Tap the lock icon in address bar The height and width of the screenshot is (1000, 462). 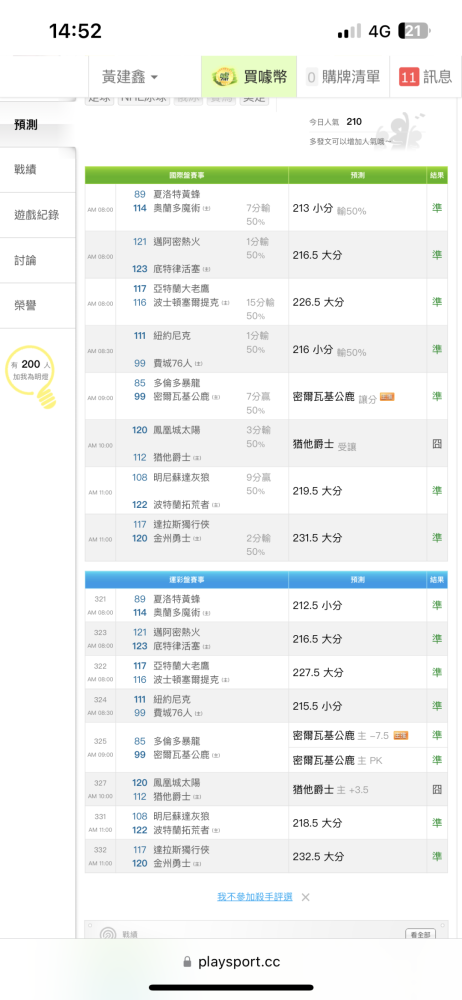coord(187,962)
